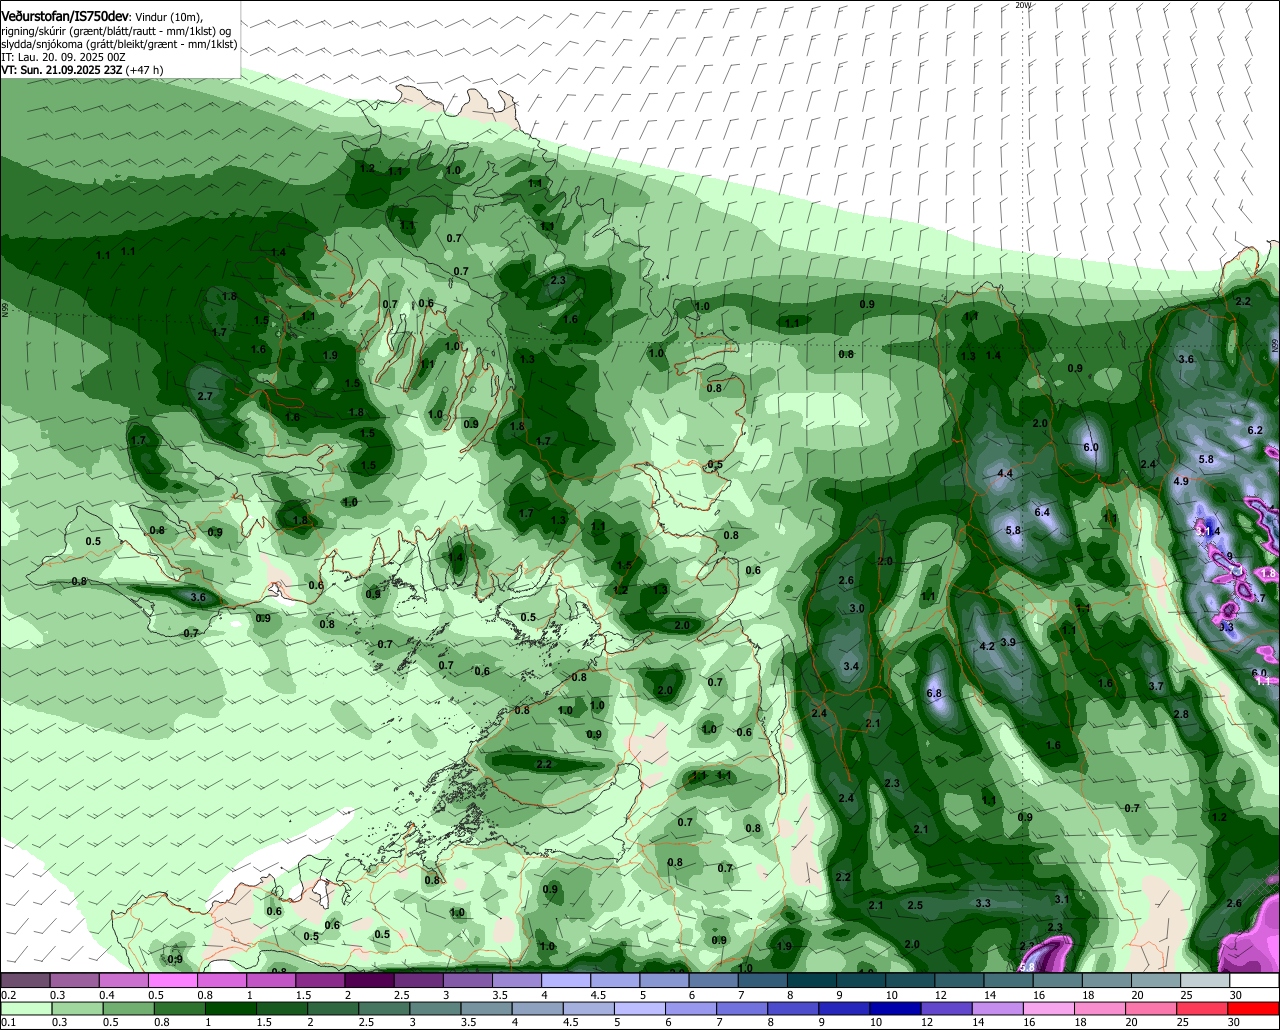This screenshot has width=1280, height=1030.
Task: Click the init time line 'IT: Lau. 20. 09. 2025 00Z'
Action: pyautogui.click(x=63, y=57)
